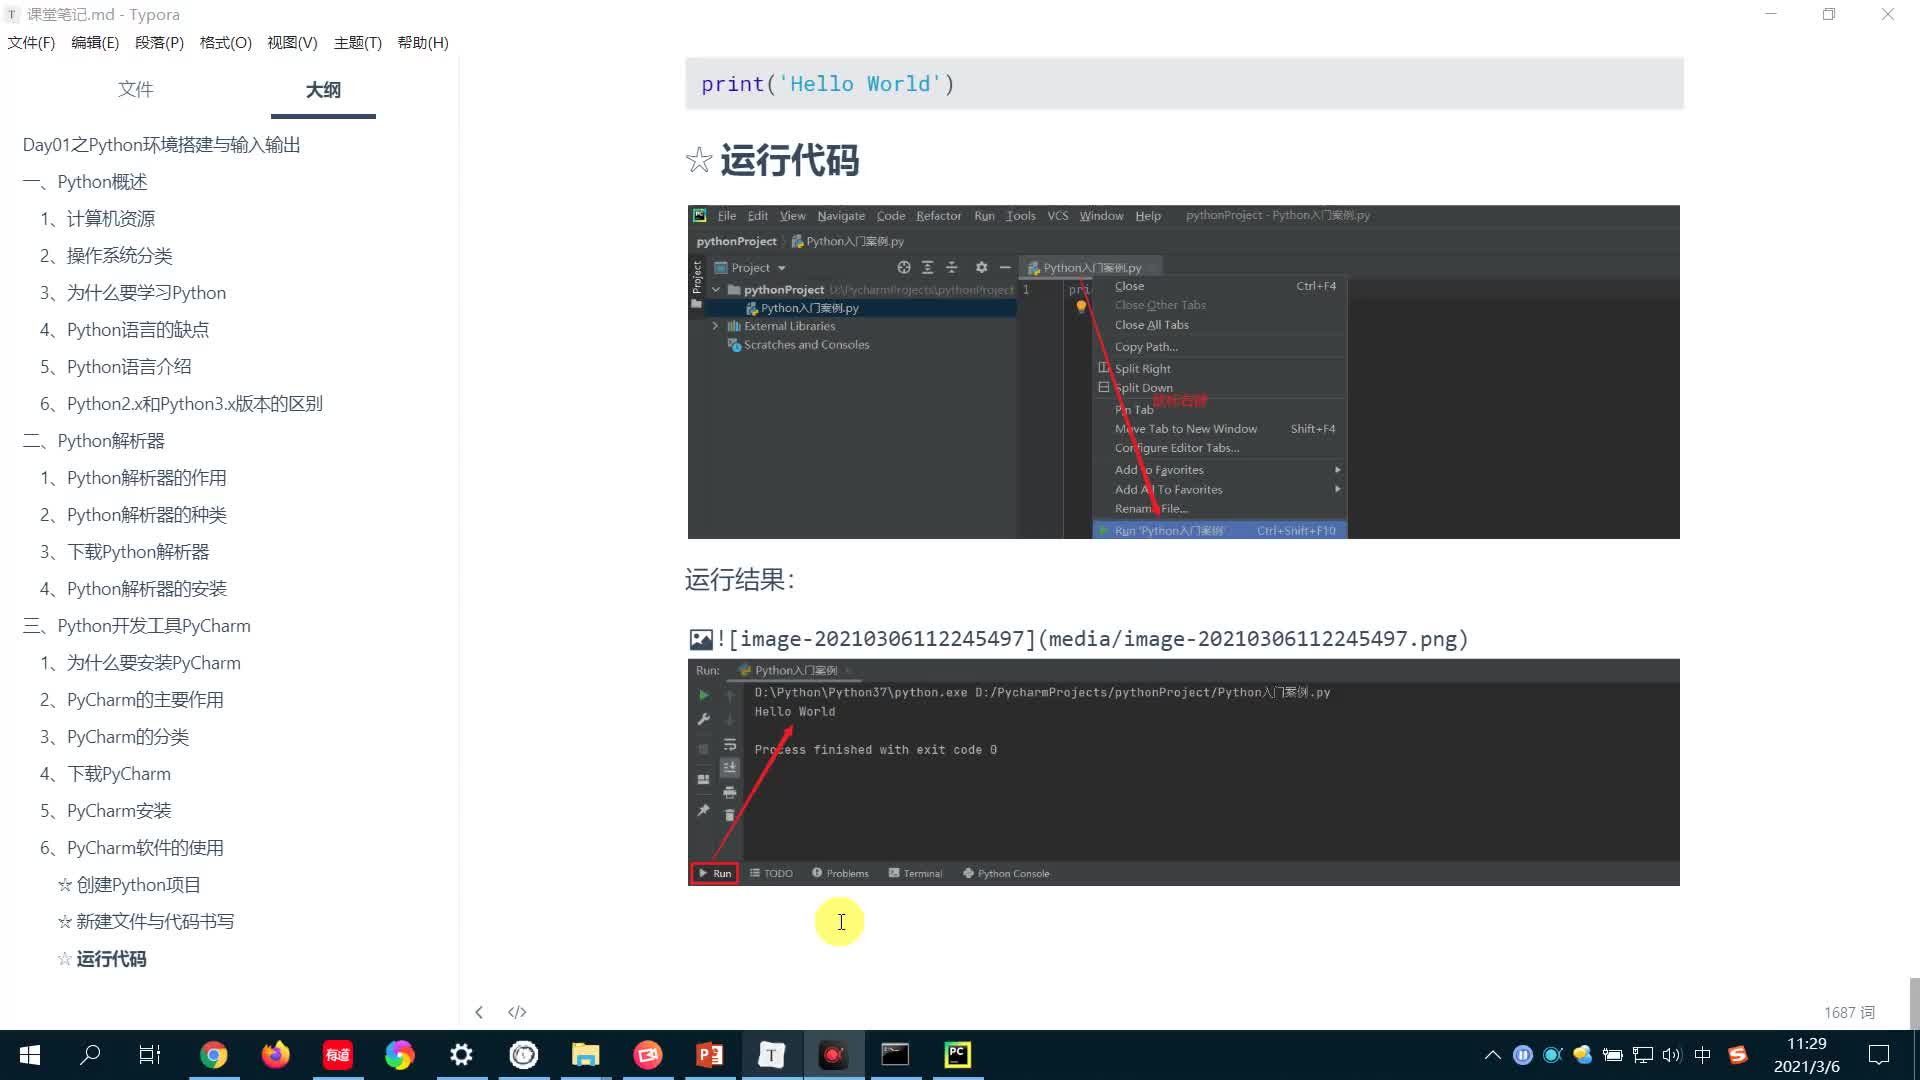Open the 格式(O) menu

pos(226,43)
